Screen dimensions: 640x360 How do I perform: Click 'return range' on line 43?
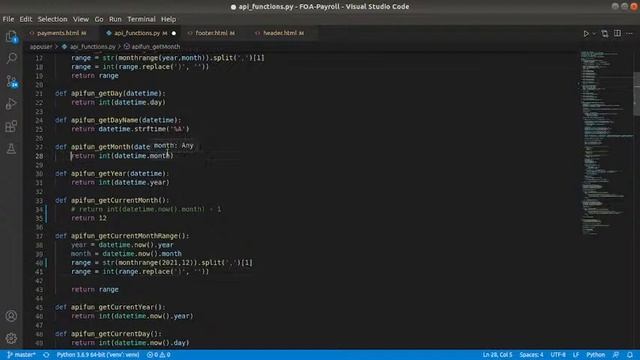coord(95,289)
